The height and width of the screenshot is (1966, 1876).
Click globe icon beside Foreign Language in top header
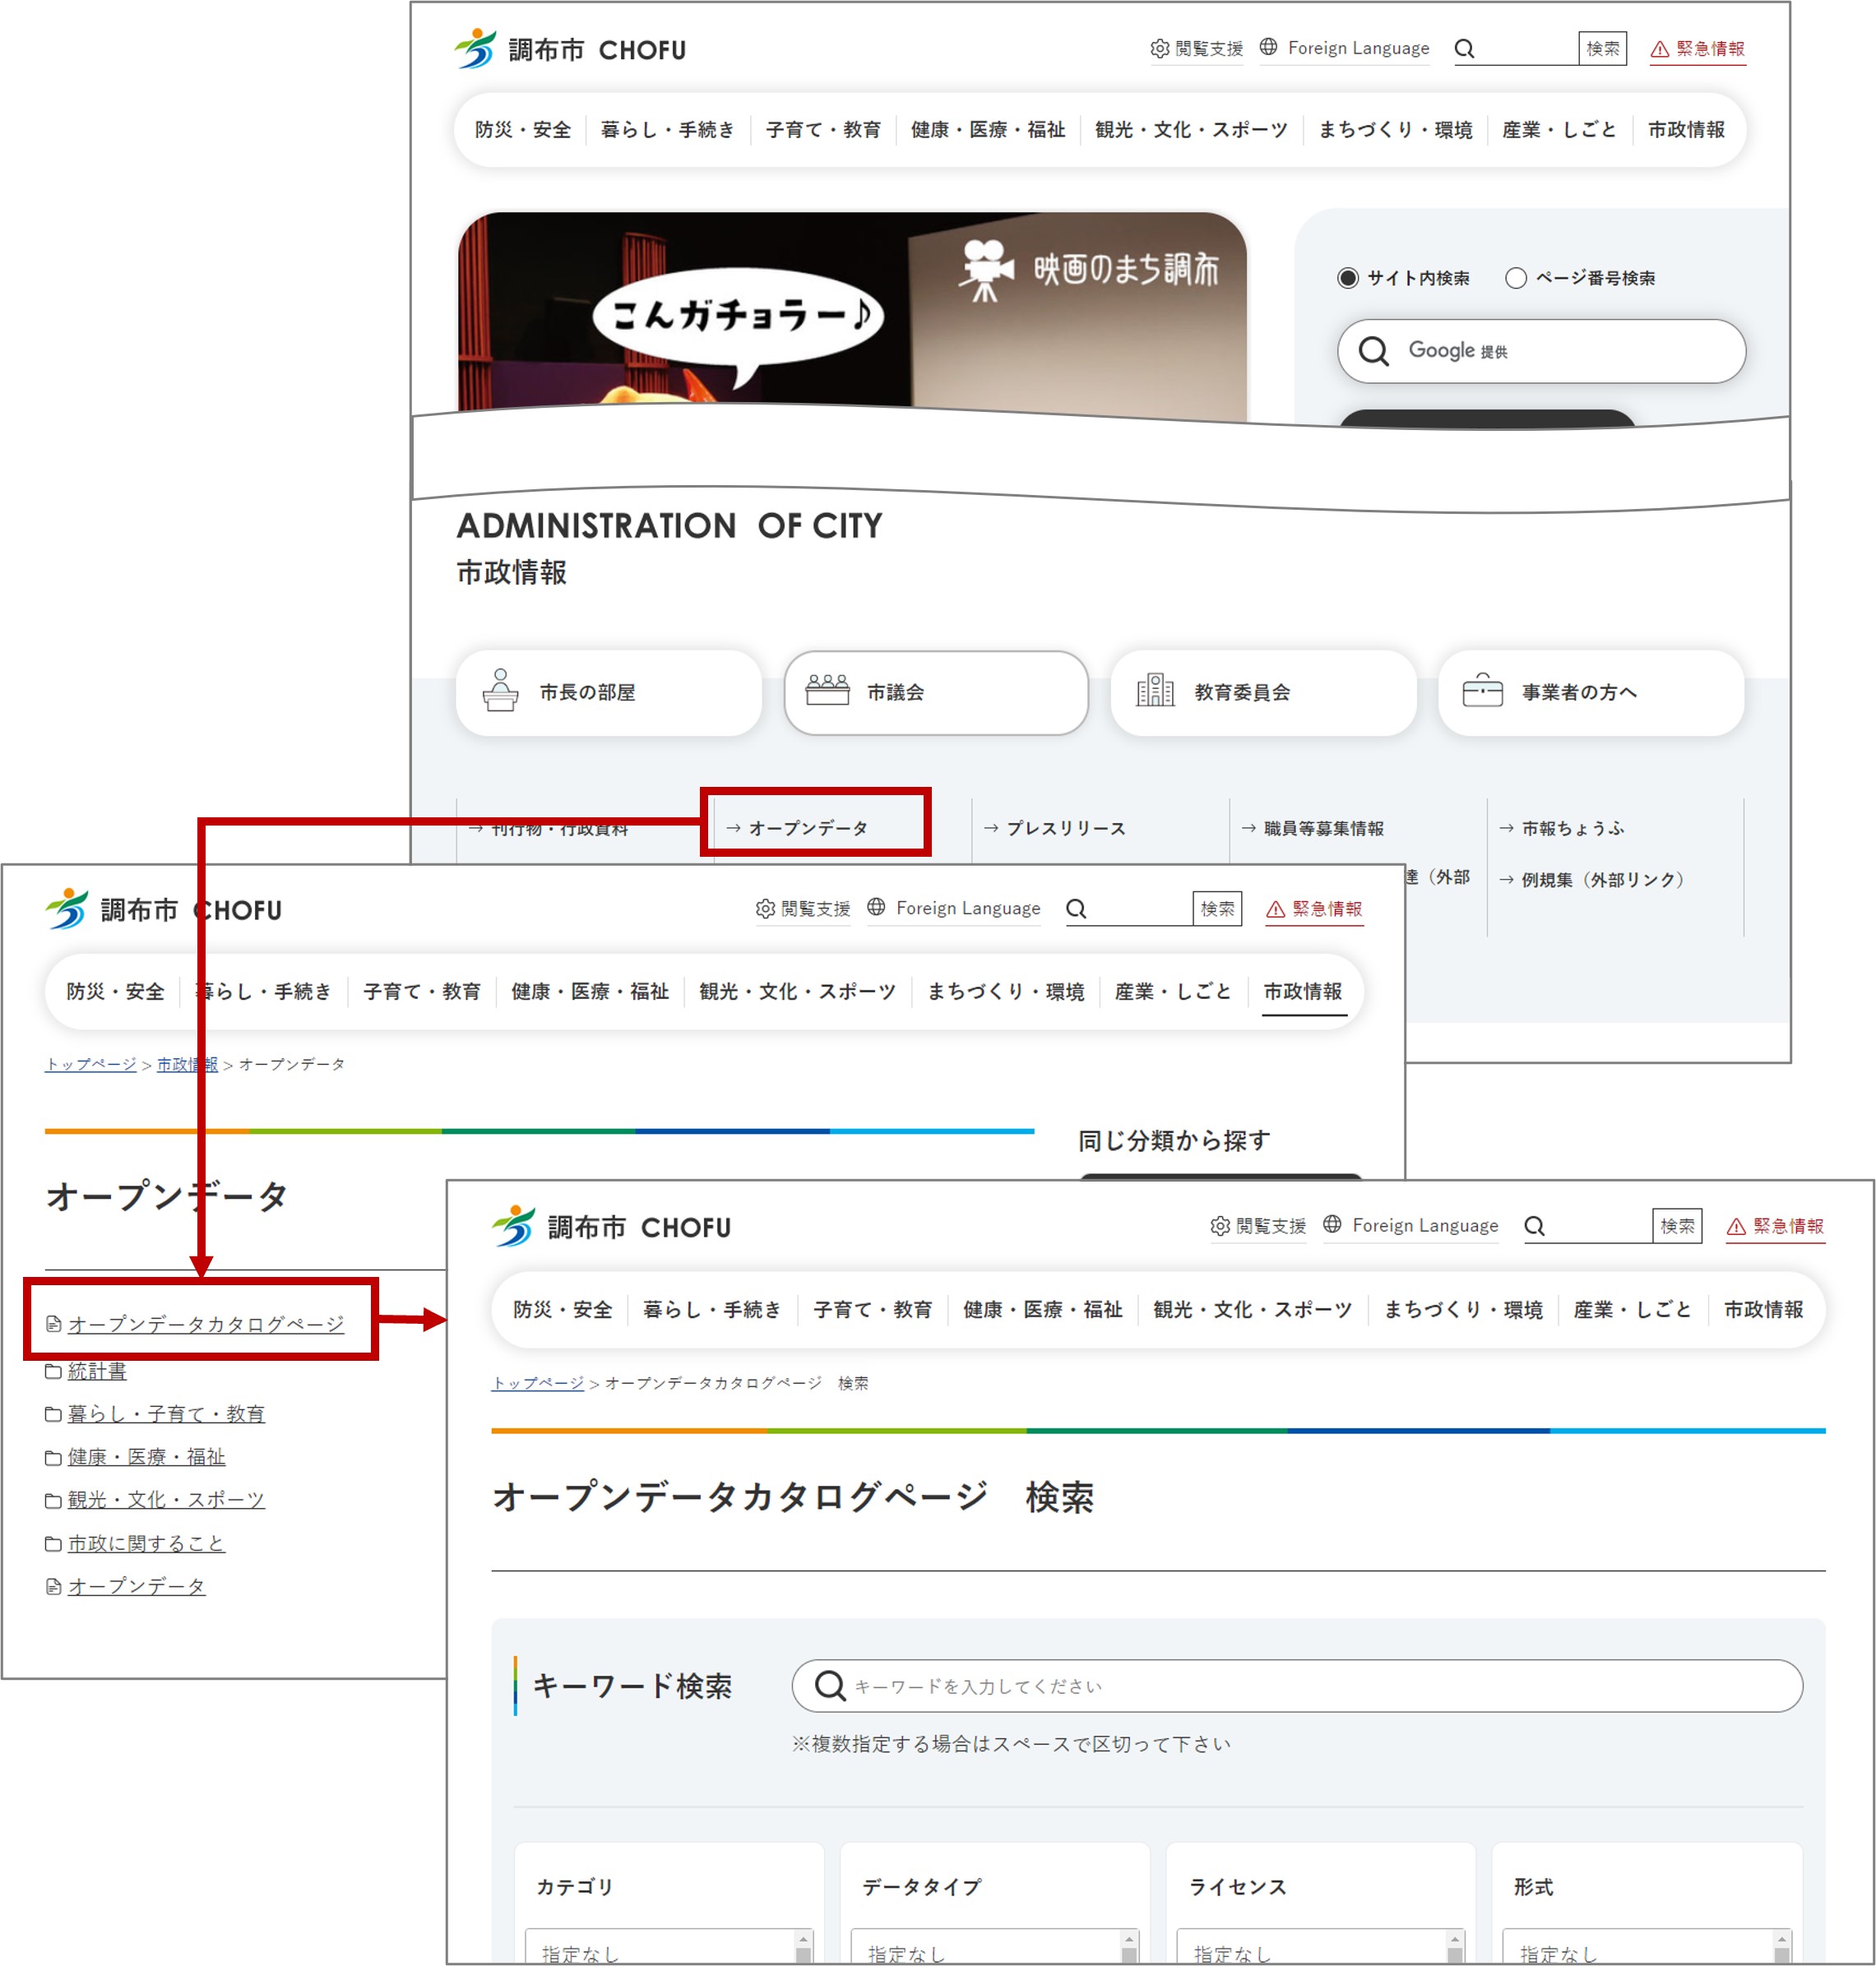click(1268, 47)
